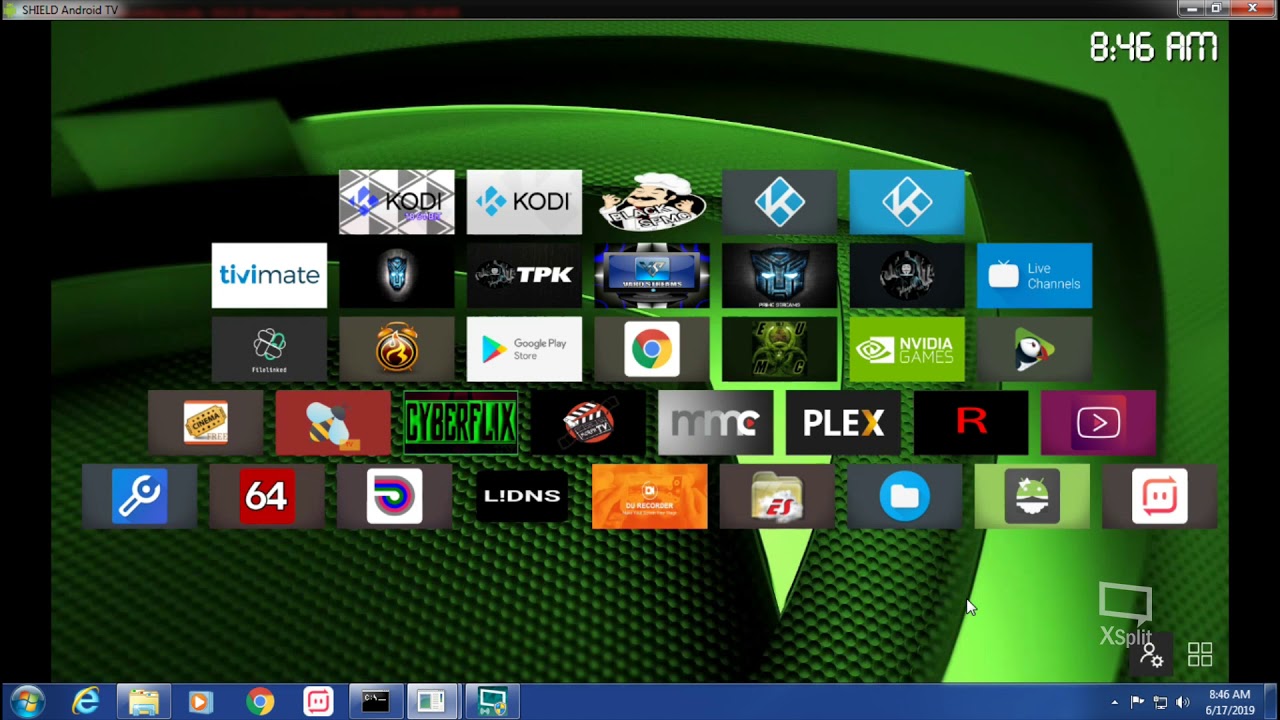Image resolution: width=1280 pixels, height=720 pixels.
Task: Launch the TPK app tile
Action: (524, 275)
